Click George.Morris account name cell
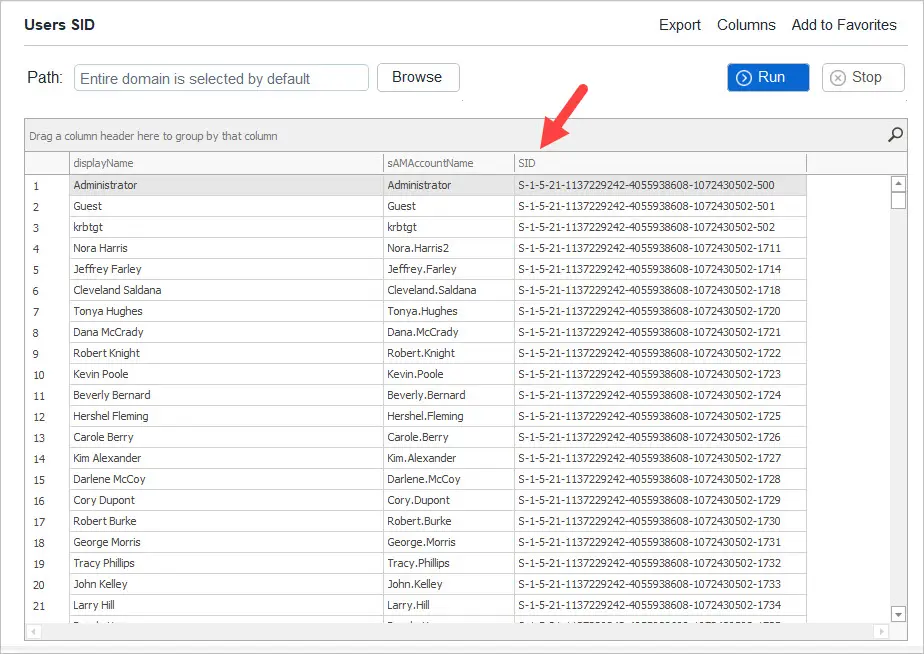Viewport: 924px width, 654px height. coord(448,542)
